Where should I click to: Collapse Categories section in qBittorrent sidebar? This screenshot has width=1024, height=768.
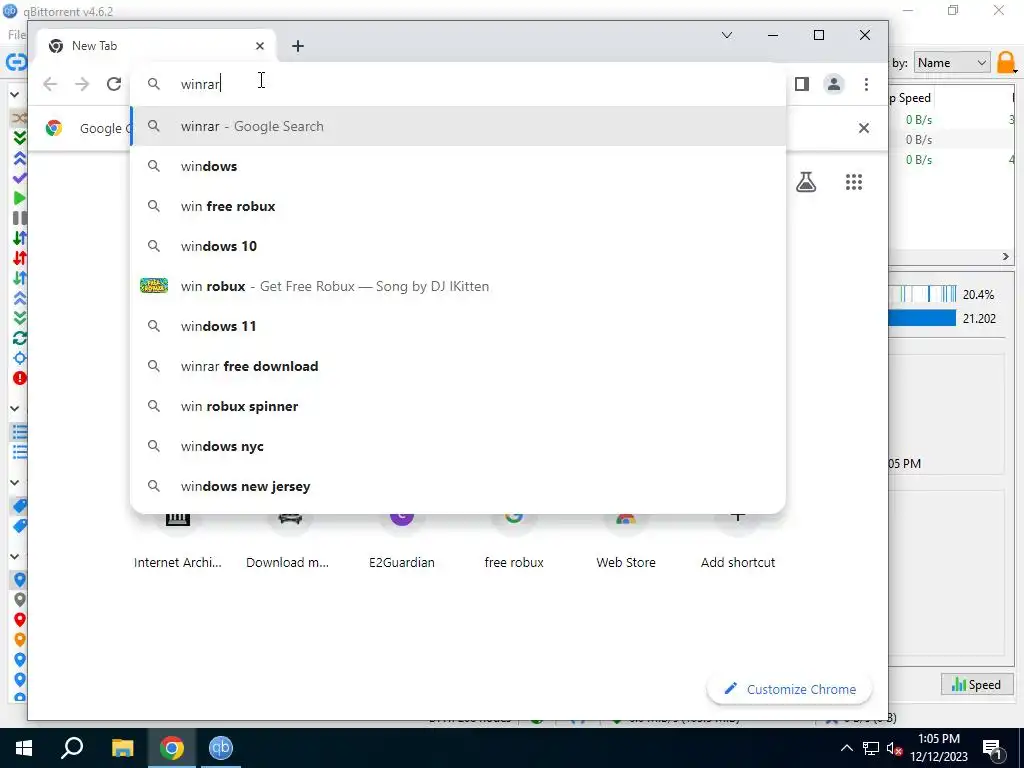pos(14,408)
